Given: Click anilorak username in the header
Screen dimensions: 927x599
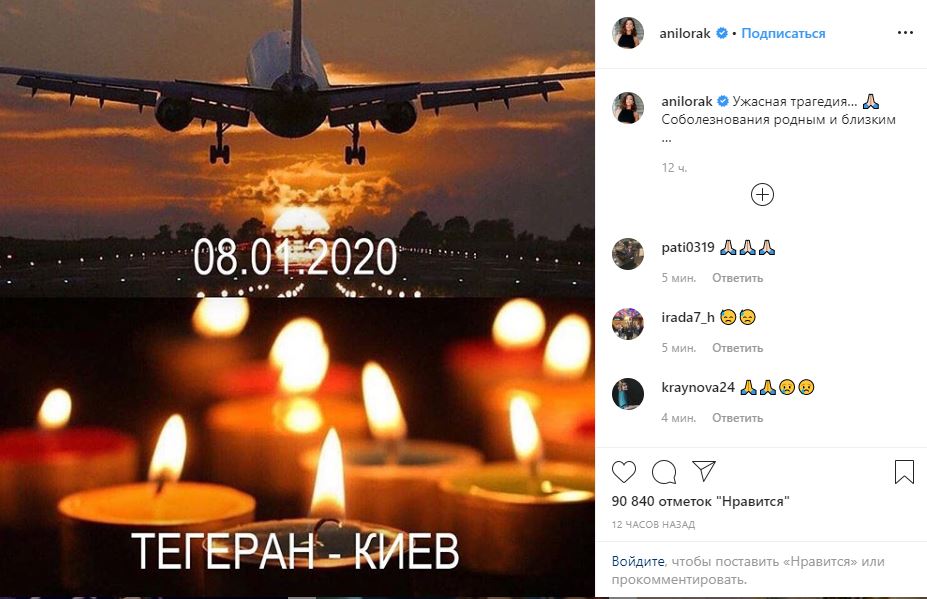Looking at the screenshot, I should pyautogui.click(x=685, y=33).
